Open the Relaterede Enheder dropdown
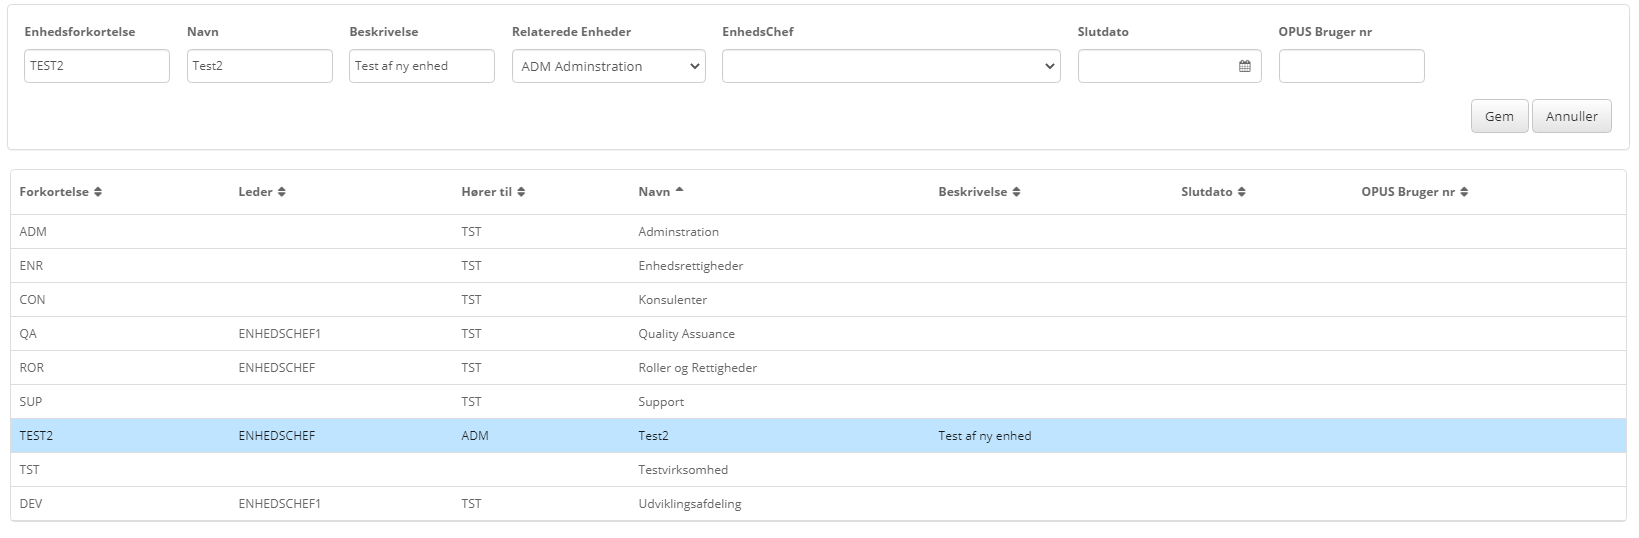Viewport: 1639px width, 538px height. 608,66
